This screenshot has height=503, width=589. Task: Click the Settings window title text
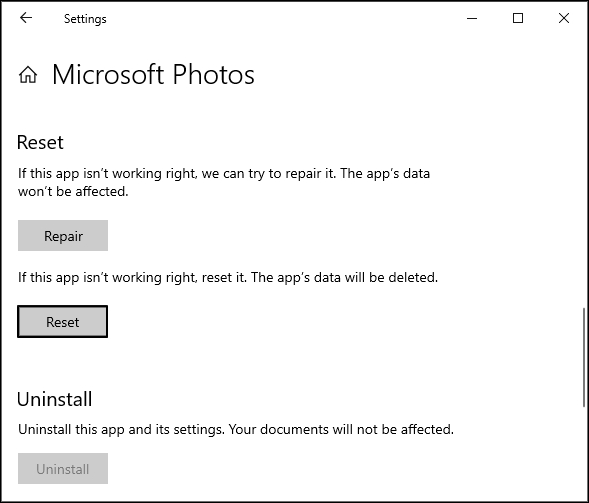pyautogui.click(x=85, y=19)
